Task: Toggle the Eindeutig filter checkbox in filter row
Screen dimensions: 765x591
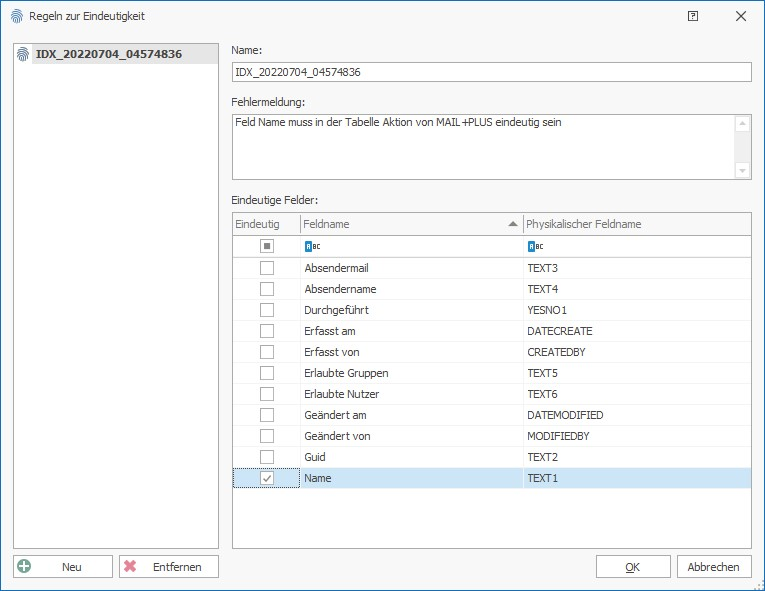Action: coord(267,246)
